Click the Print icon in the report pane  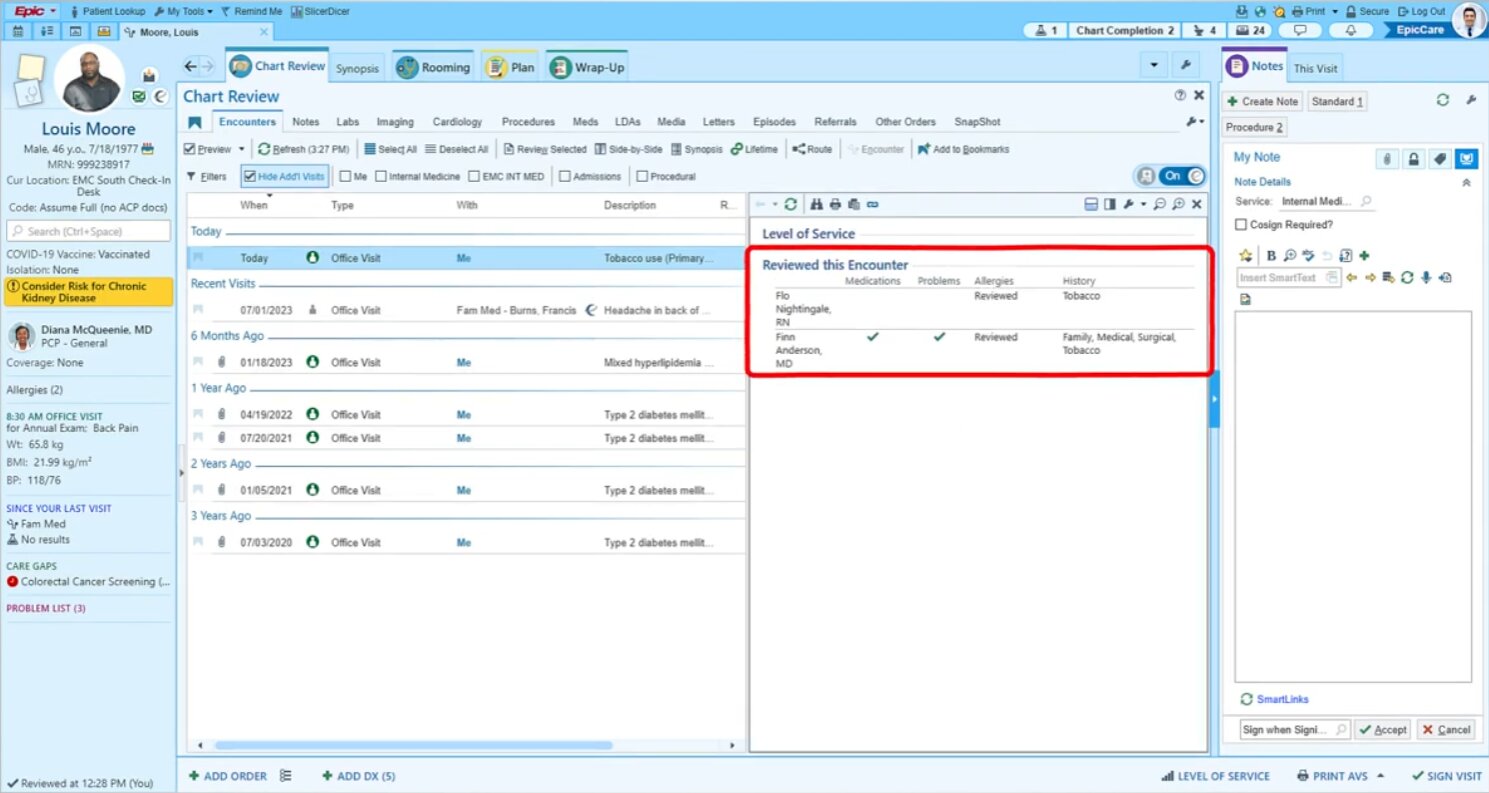(x=833, y=204)
